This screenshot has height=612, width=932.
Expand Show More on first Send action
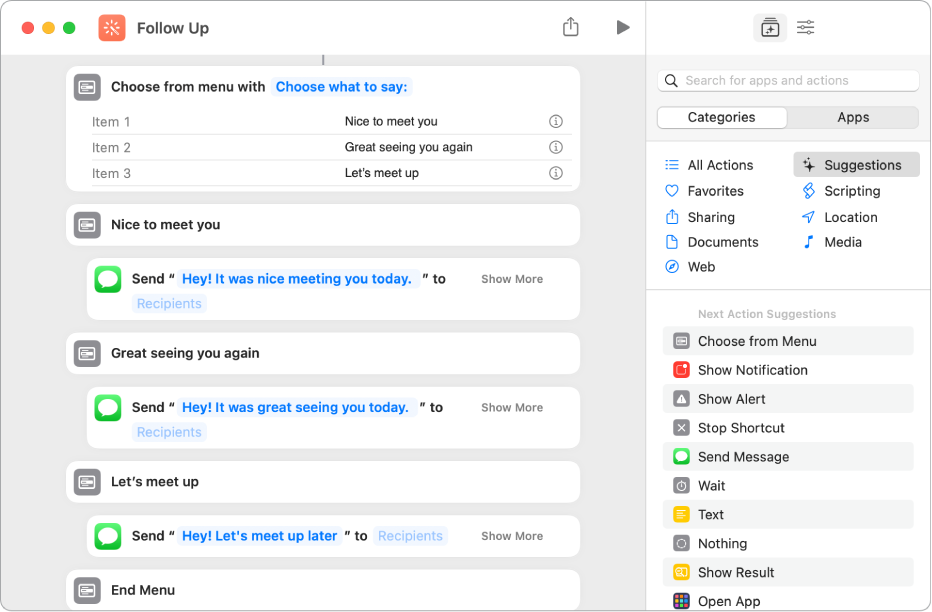(511, 278)
